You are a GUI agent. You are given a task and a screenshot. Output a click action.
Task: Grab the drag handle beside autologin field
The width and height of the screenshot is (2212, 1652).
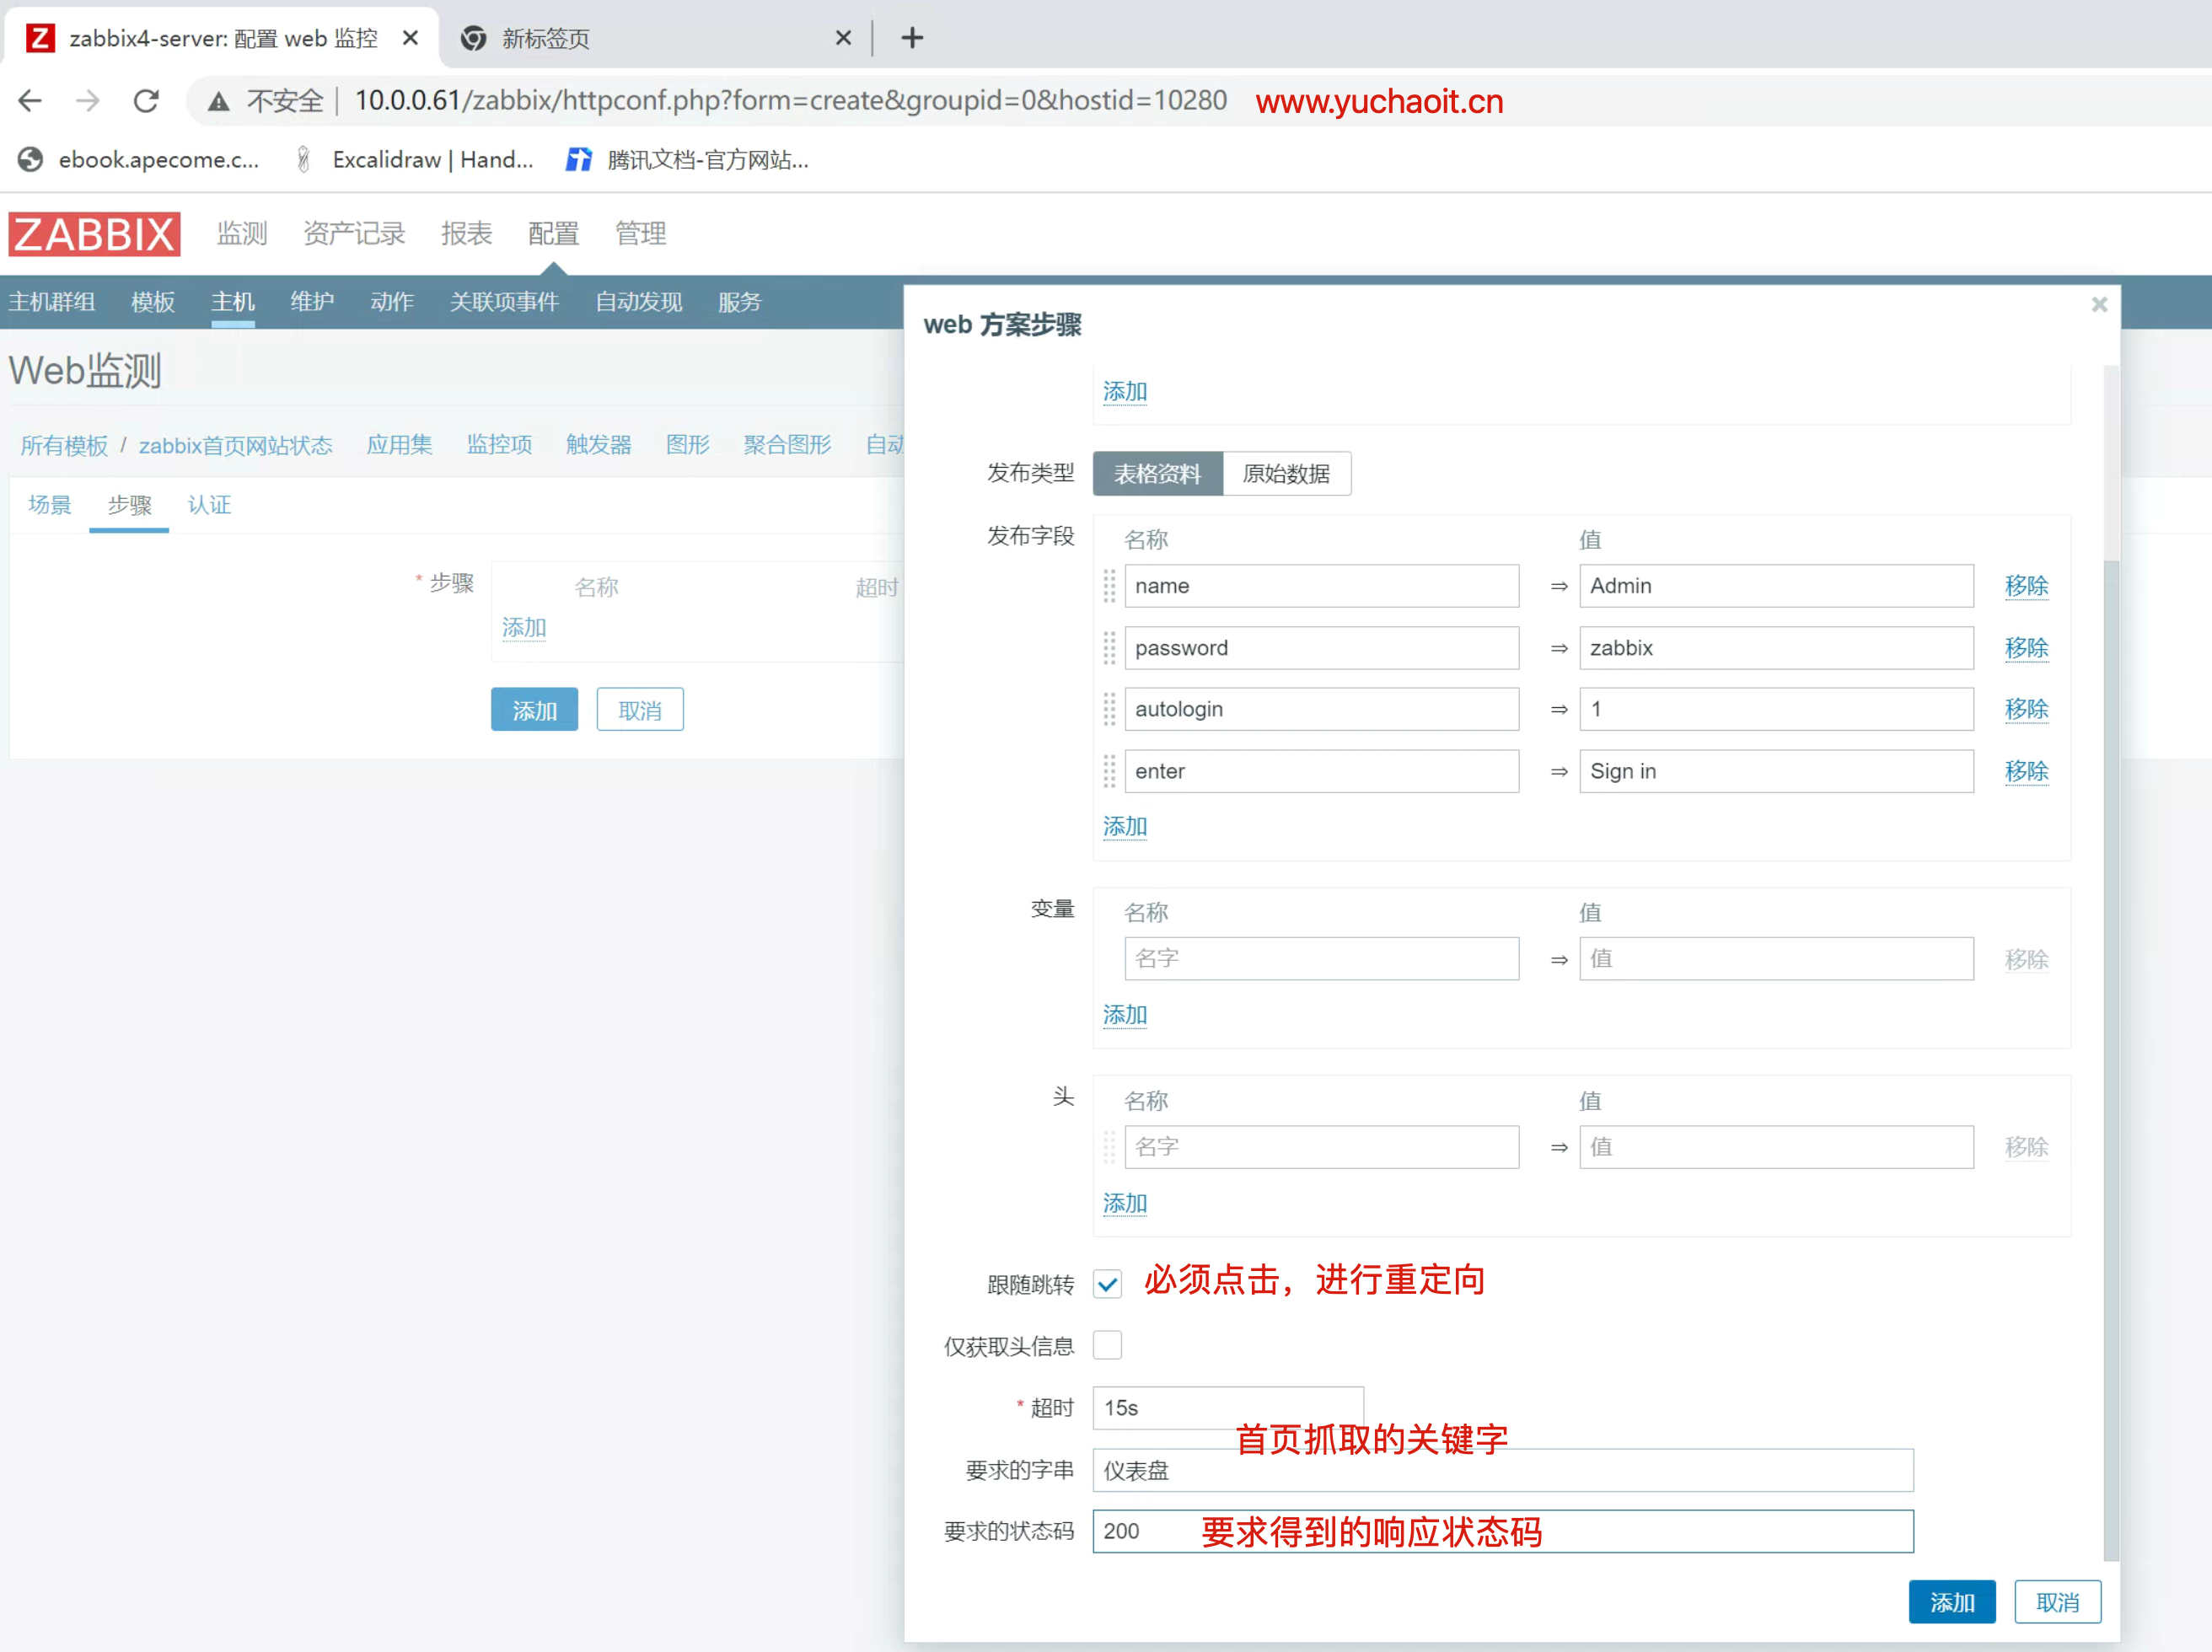tap(1109, 709)
